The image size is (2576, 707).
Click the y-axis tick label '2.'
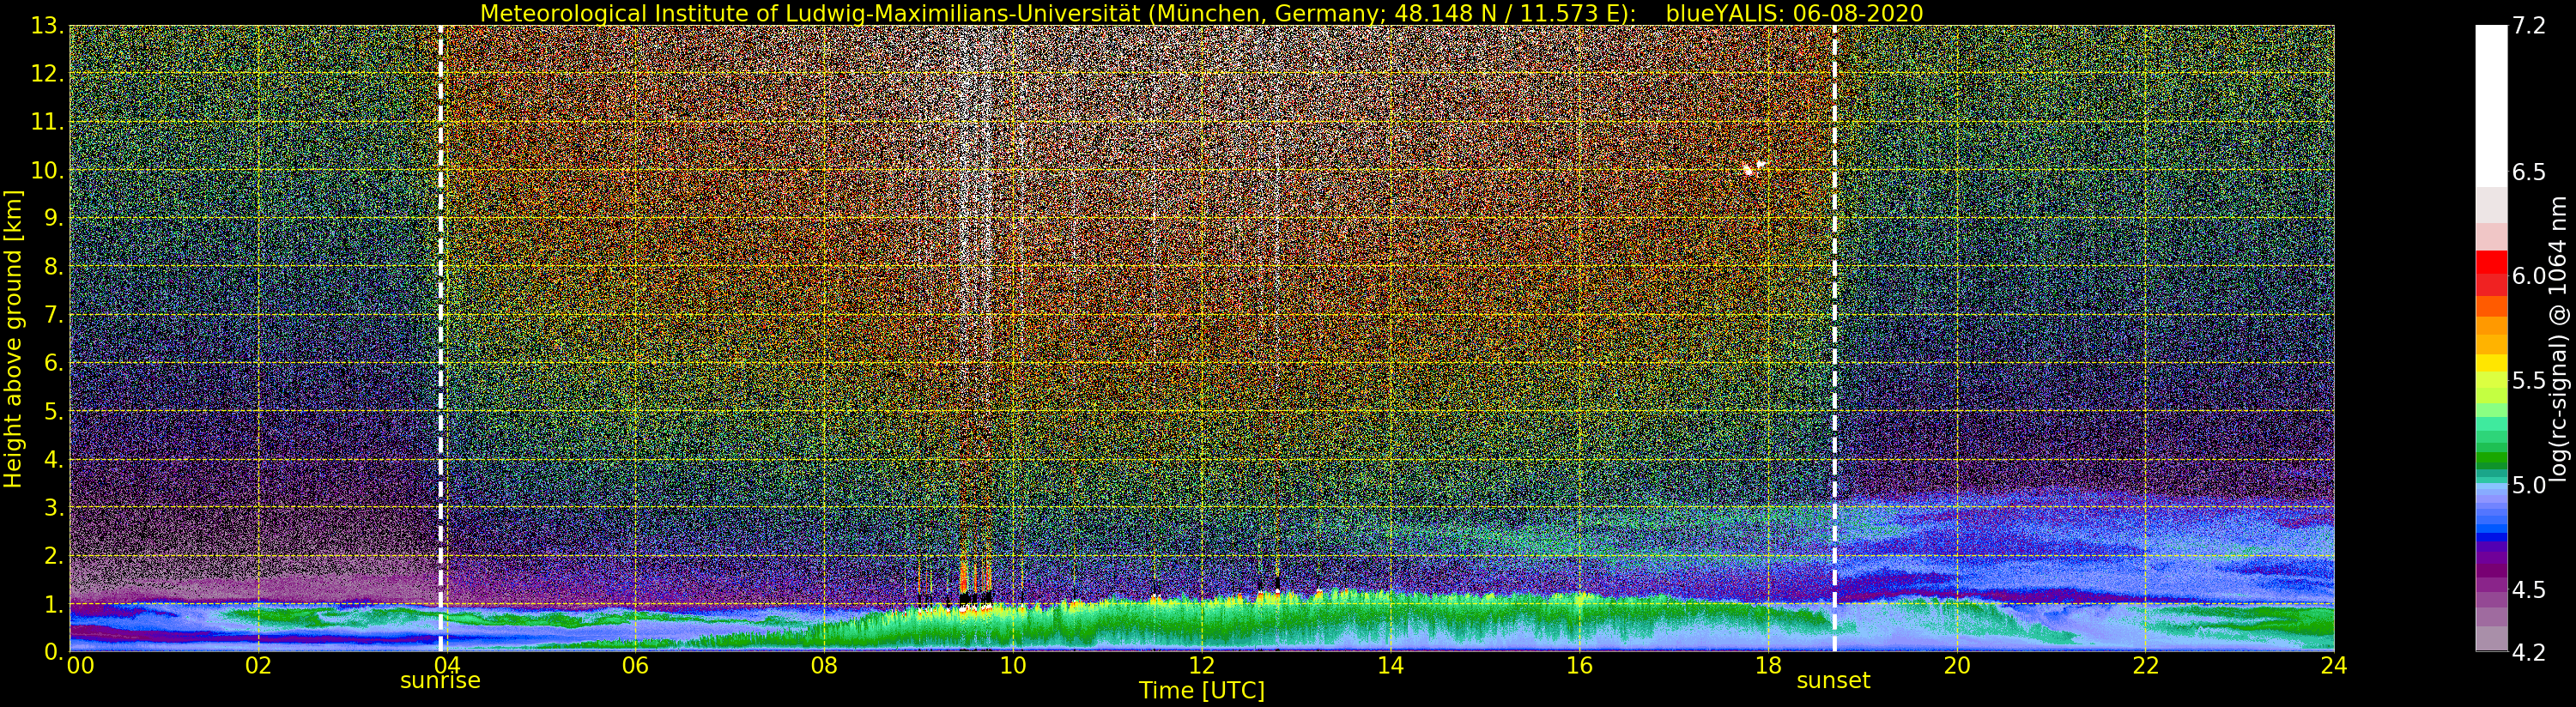point(55,555)
